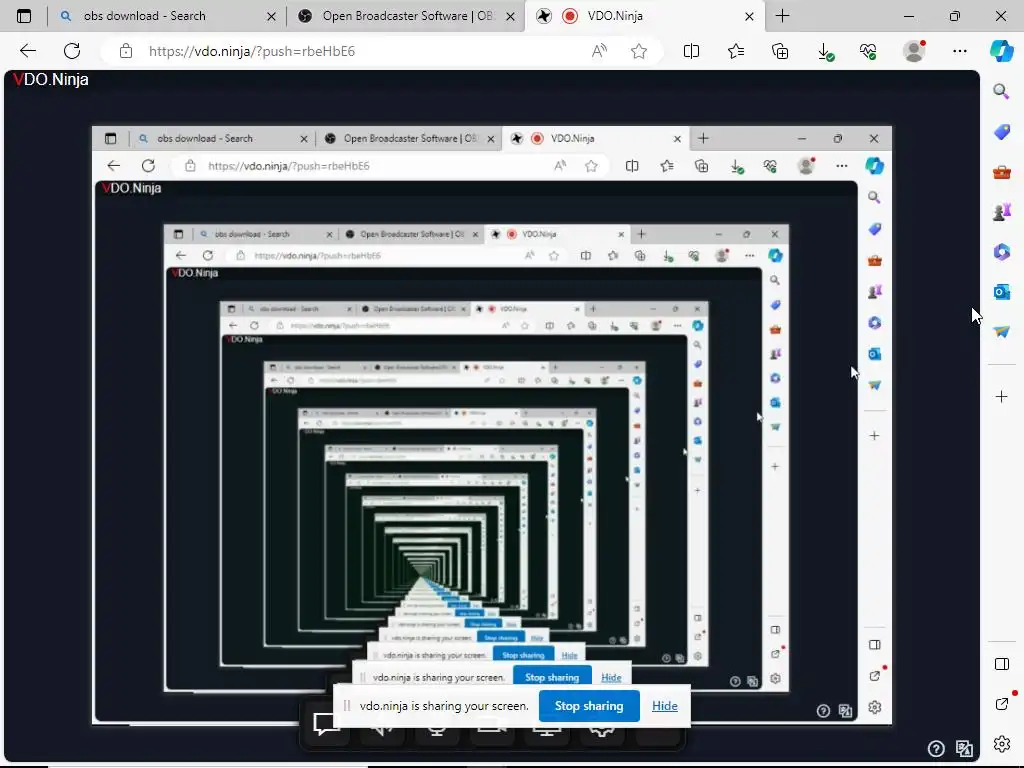Open the tab actions menu icon
Image resolution: width=1024 pixels, height=768 pixels.
click(x=24, y=16)
